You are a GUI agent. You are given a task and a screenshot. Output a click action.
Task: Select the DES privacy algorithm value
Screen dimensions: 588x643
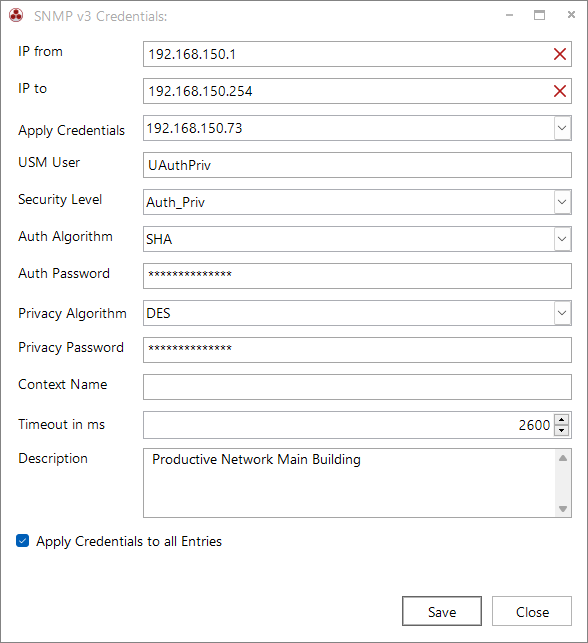pos(158,313)
